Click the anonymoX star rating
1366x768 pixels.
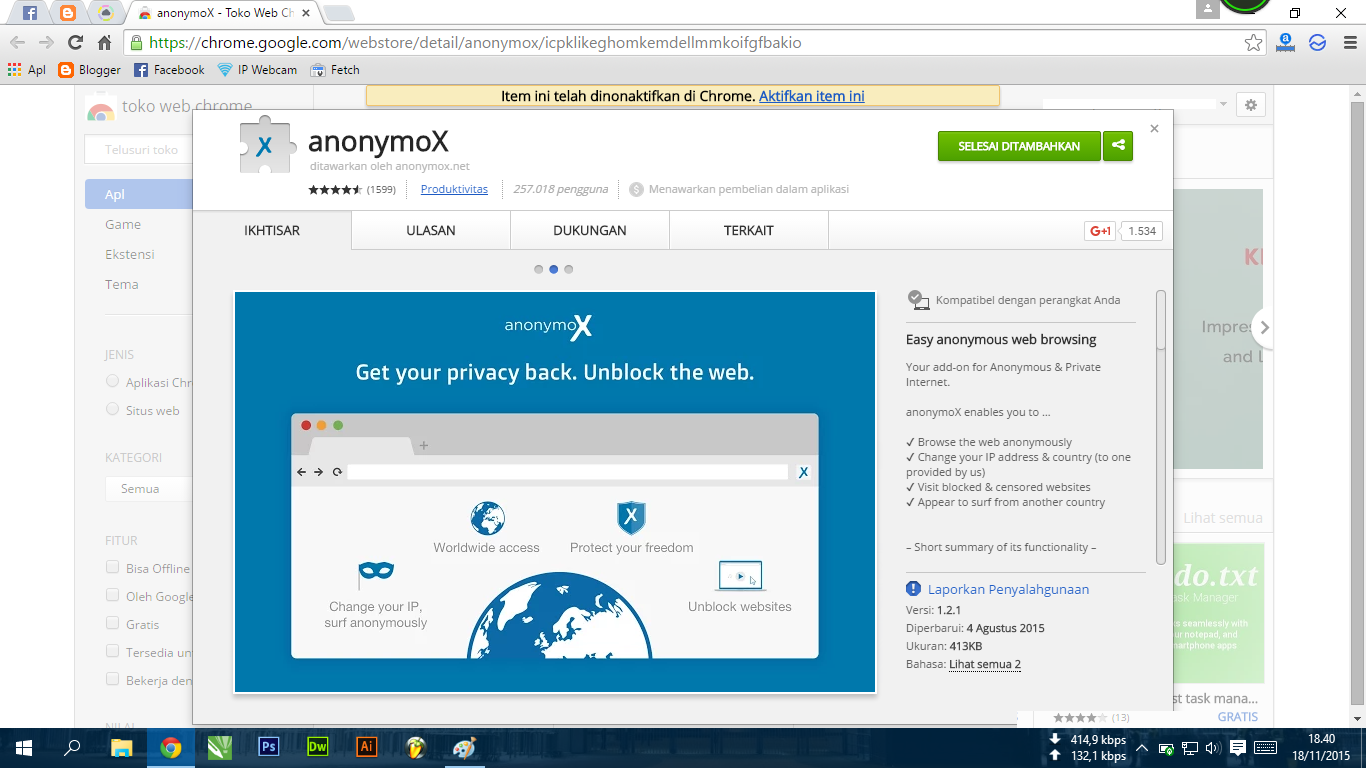pyautogui.click(x=335, y=189)
